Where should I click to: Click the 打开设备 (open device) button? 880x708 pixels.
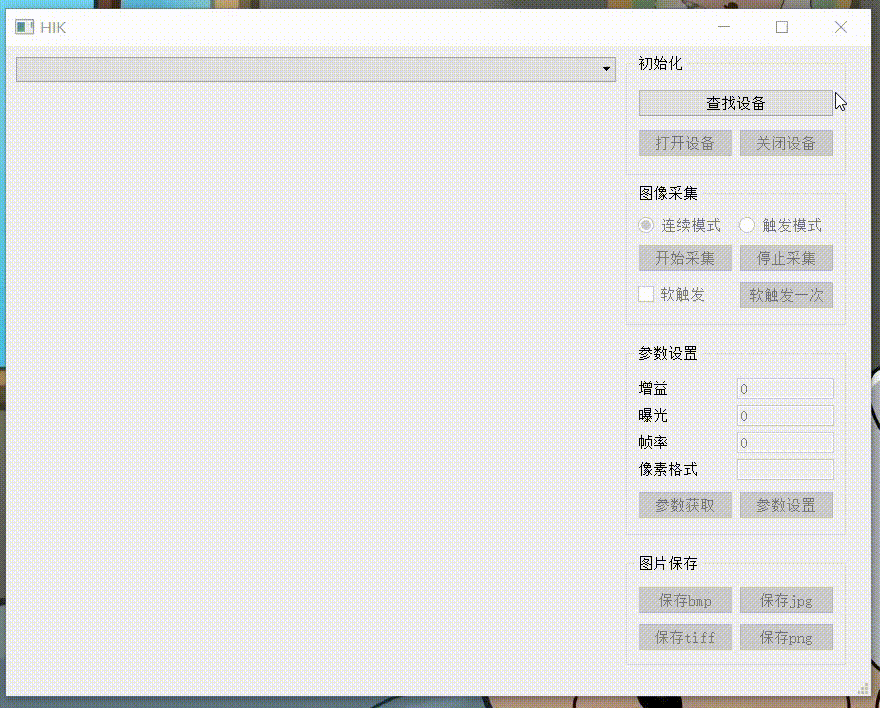click(x=685, y=142)
